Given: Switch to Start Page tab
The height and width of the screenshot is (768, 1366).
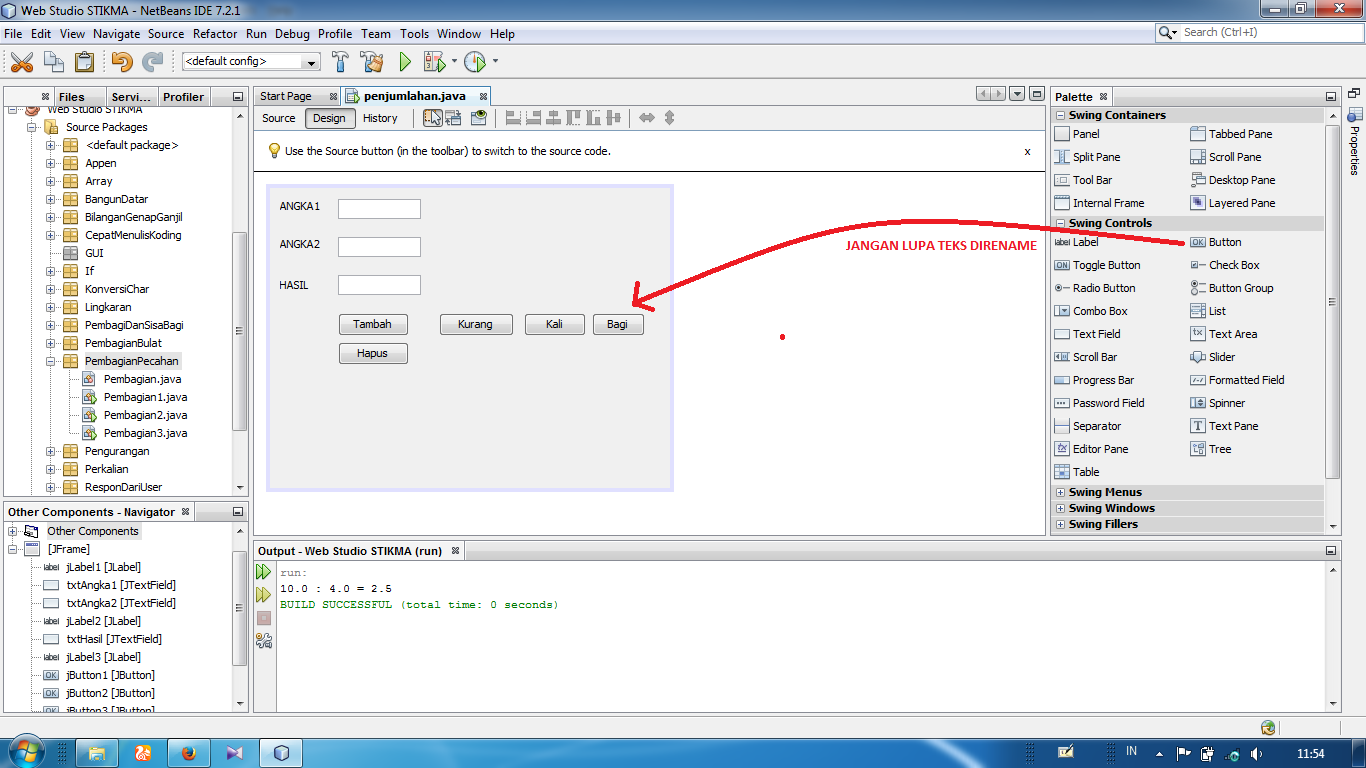Looking at the screenshot, I should (286, 96).
